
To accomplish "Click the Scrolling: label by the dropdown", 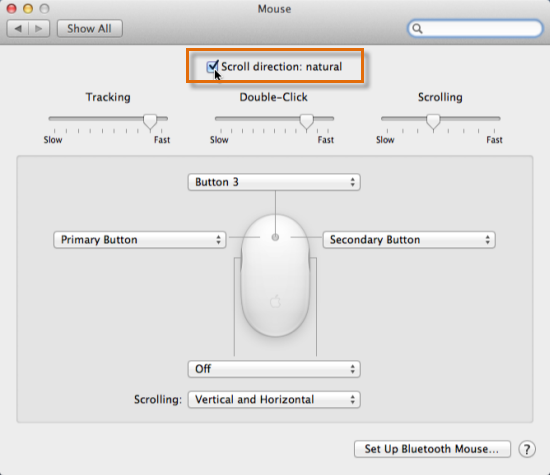I will pos(158,400).
